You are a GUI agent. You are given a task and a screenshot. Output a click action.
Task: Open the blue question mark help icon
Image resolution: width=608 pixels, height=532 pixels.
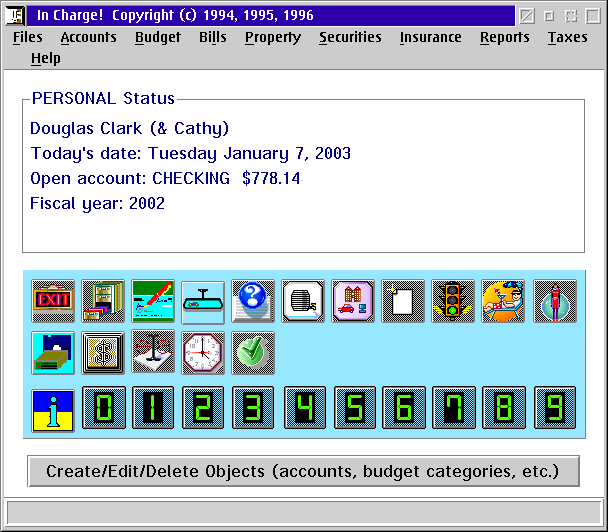click(x=253, y=301)
